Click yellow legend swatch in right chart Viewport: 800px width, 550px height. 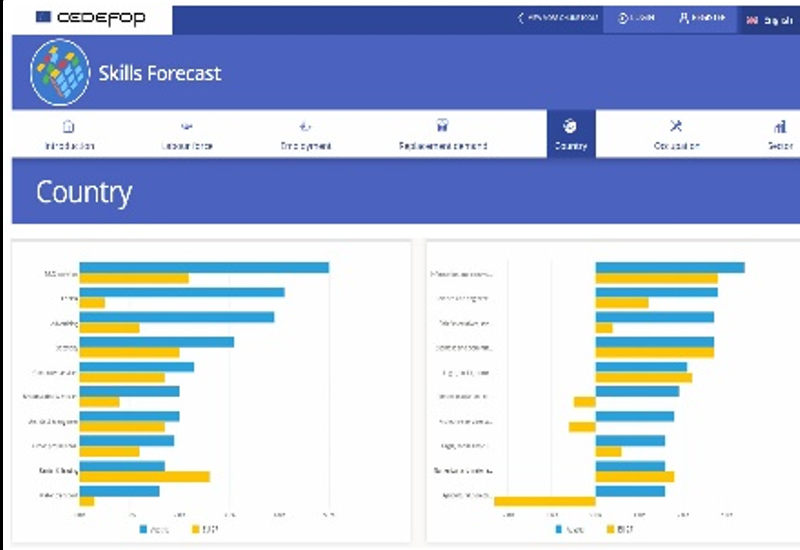tap(611, 530)
